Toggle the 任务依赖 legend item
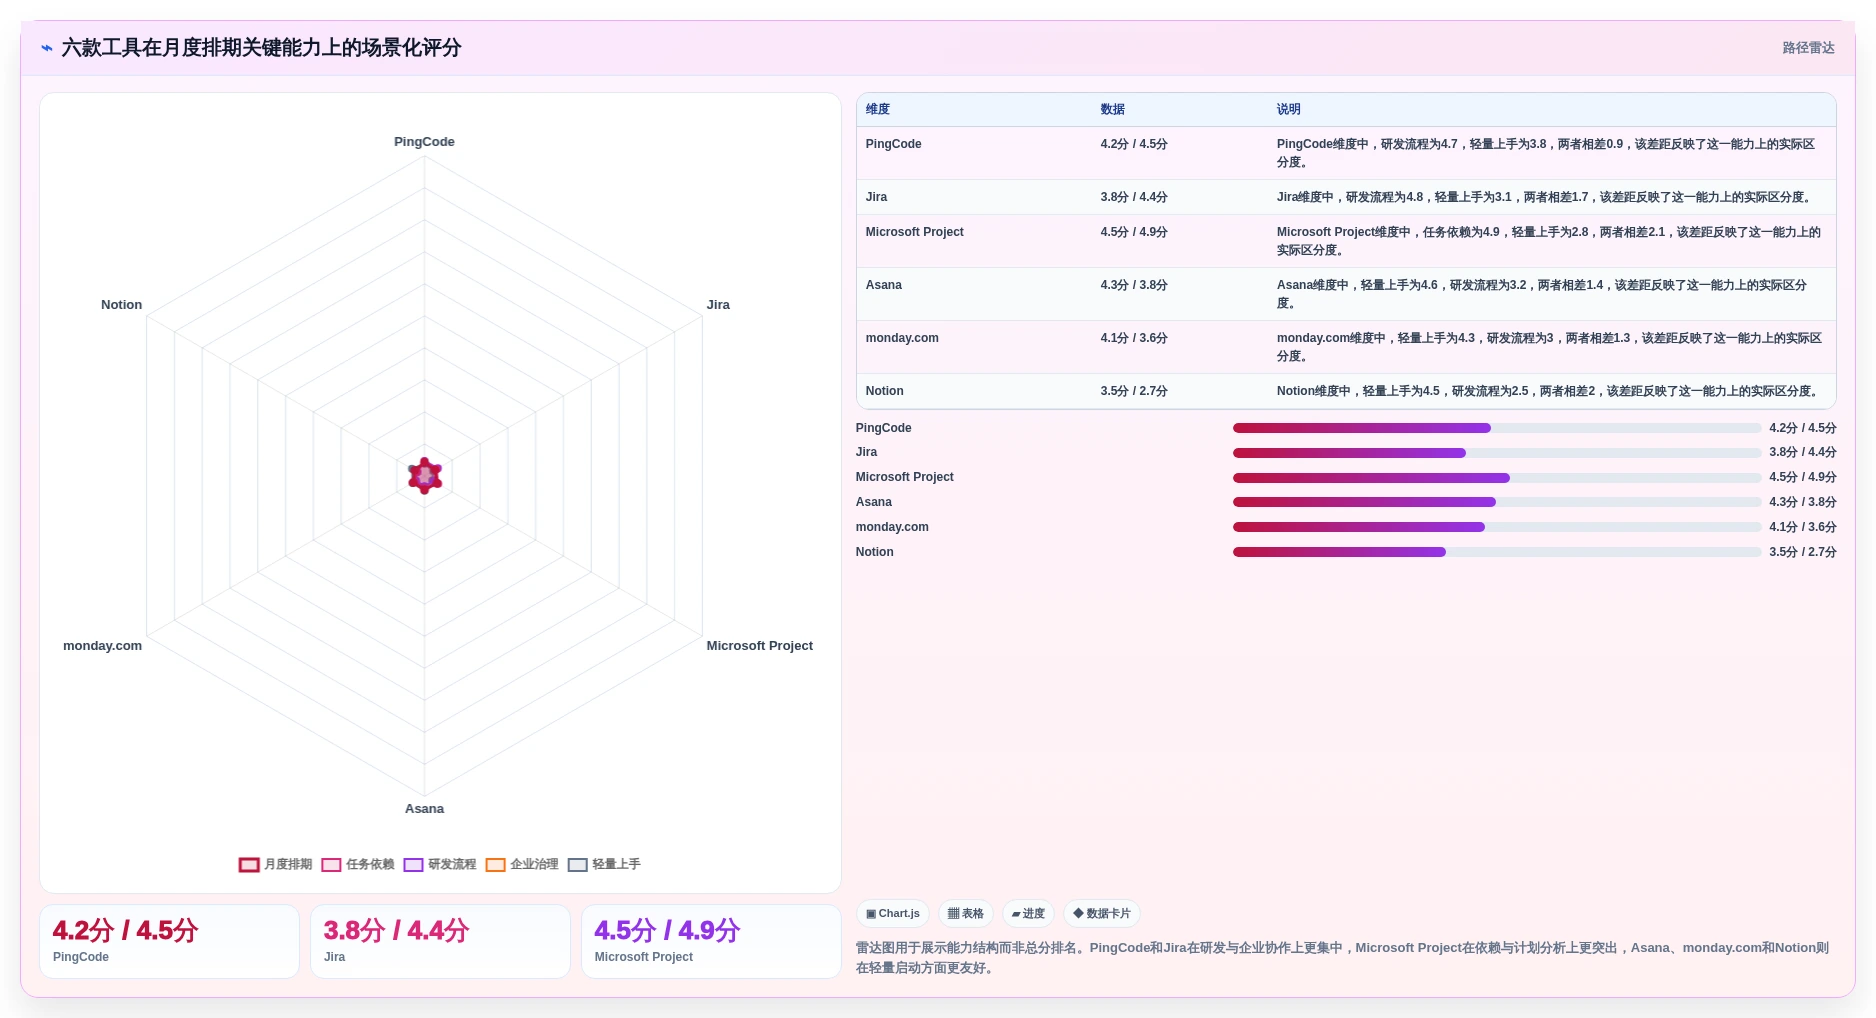The width and height of the screenshot is (1876, 1018). click(358, 864)
